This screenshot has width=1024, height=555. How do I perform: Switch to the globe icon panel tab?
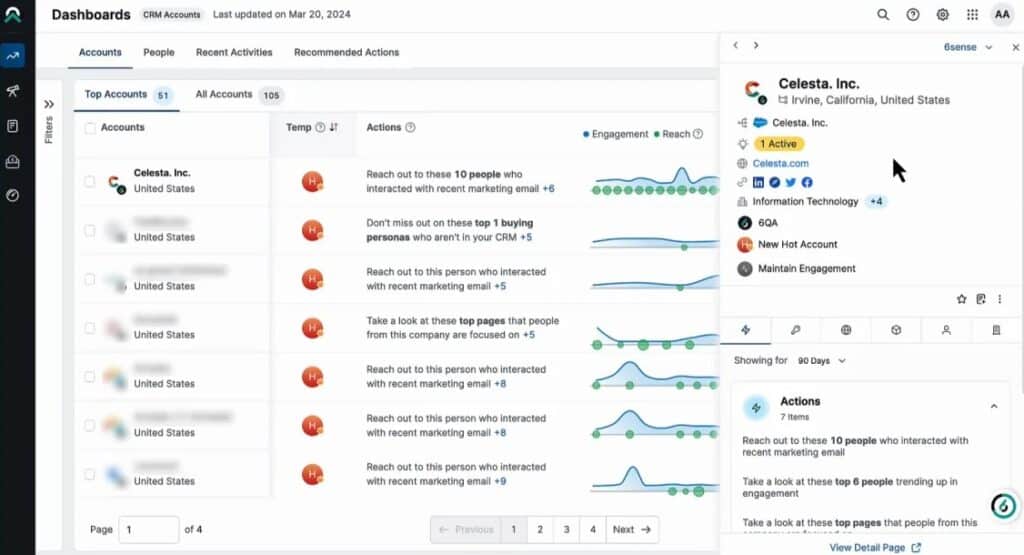[846, 330]
